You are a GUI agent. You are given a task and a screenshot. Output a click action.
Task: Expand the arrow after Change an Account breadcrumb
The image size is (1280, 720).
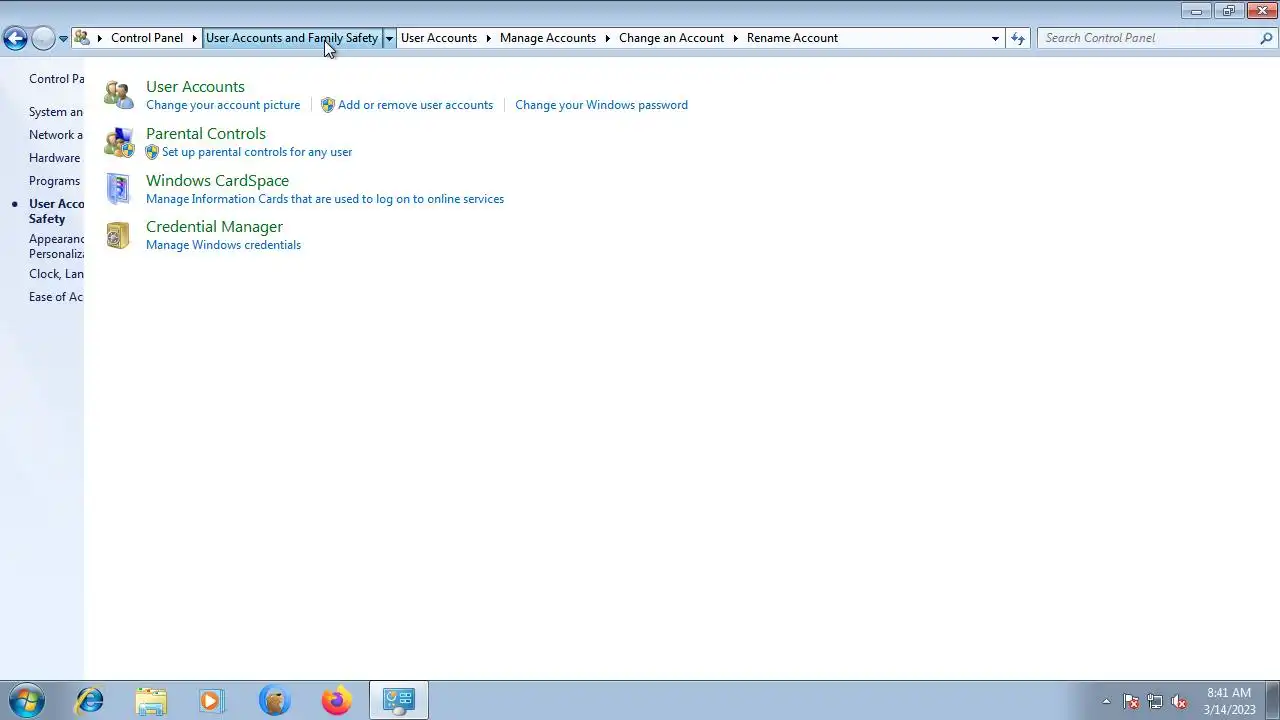735,38
